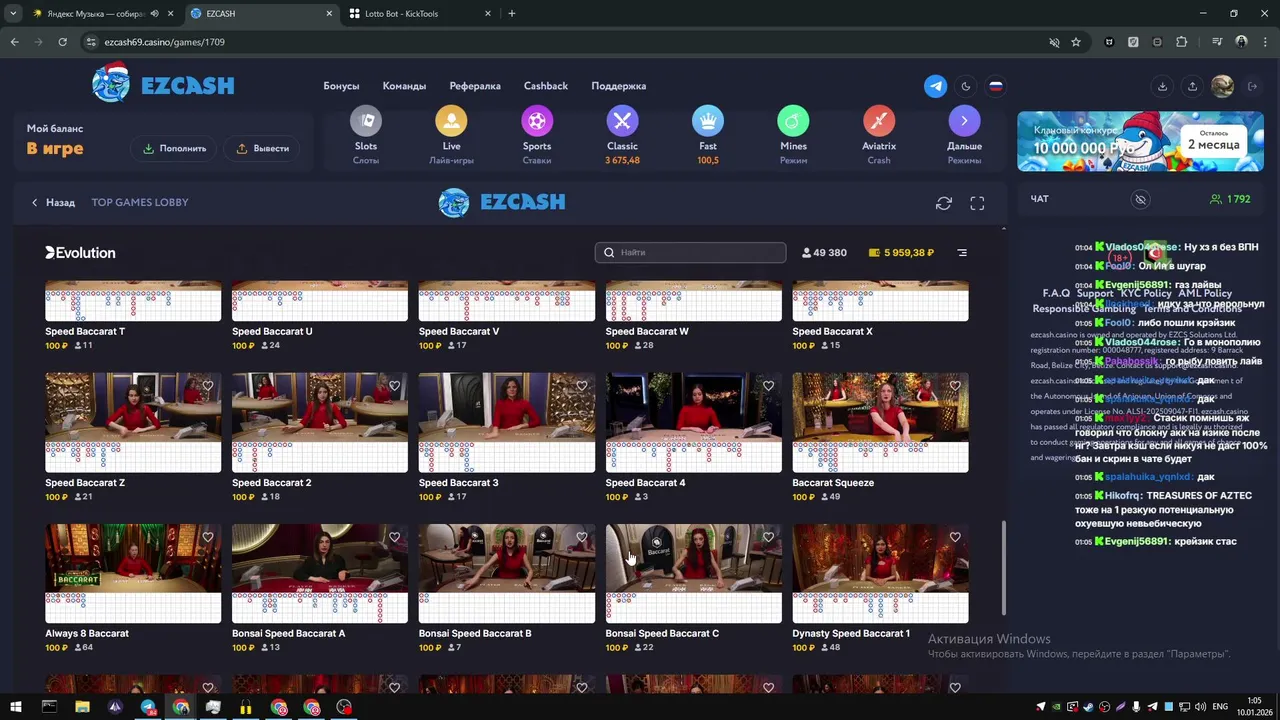The height and width of the screenshot is (720, 1280).
Task: Open the Always 8 Baccarat thumbnail
Action: pos(133,573)
